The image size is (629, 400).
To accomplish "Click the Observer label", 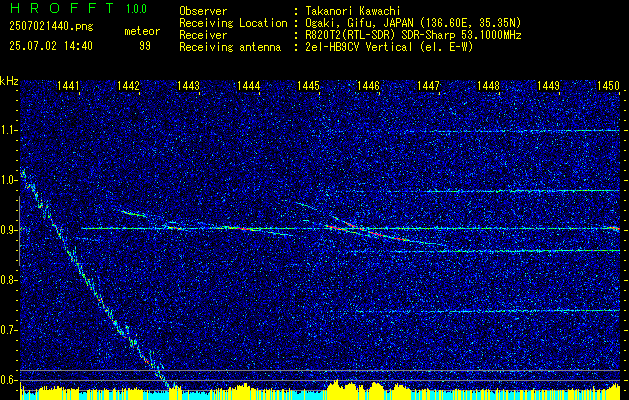I will 203,11.
